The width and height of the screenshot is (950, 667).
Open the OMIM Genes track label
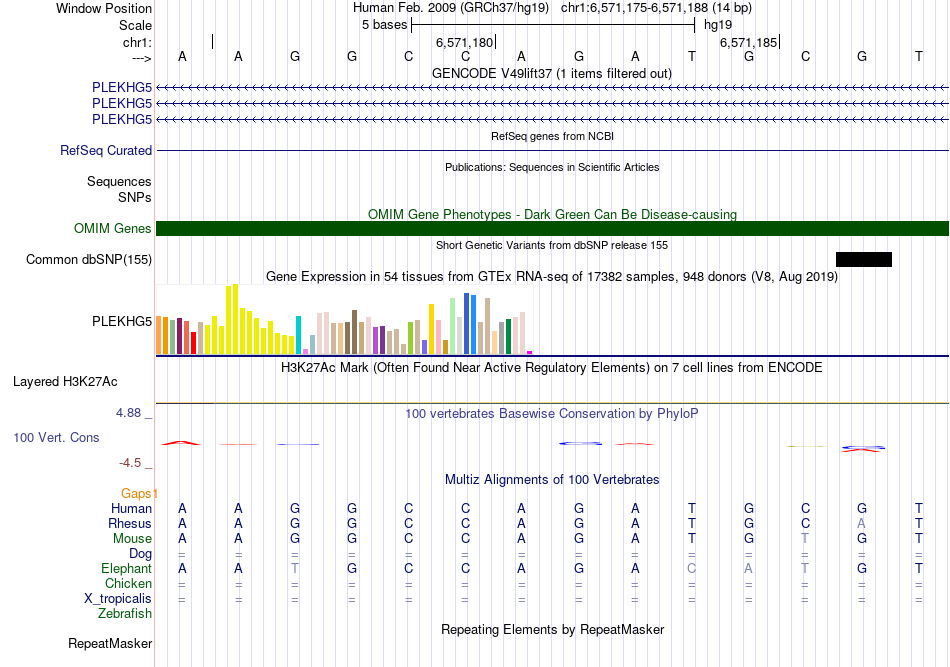(x=113, y=229)
